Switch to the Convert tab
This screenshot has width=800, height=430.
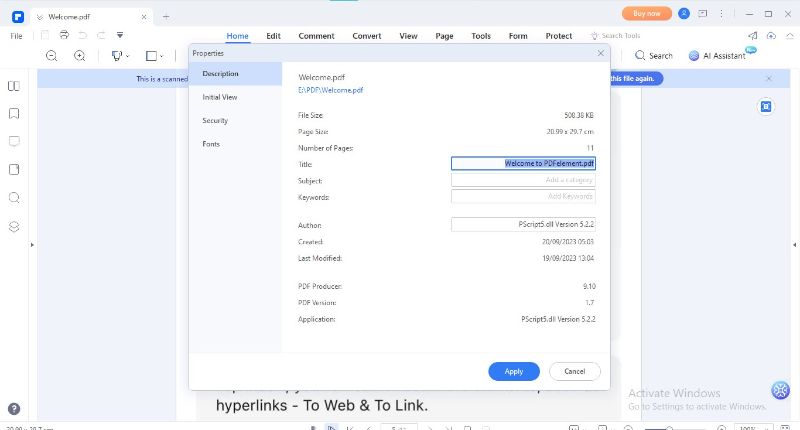pyautogui.click(x=367, y=36)
